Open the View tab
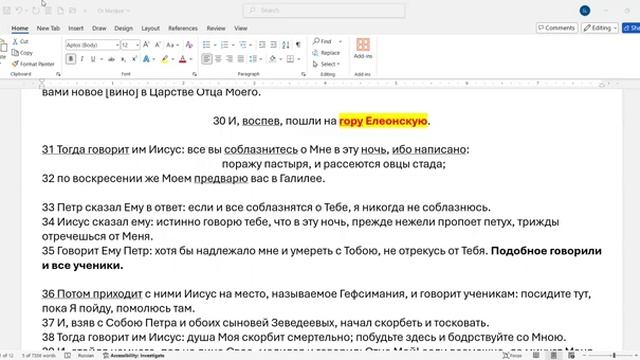640x360 pixels. tap(241, 28)
